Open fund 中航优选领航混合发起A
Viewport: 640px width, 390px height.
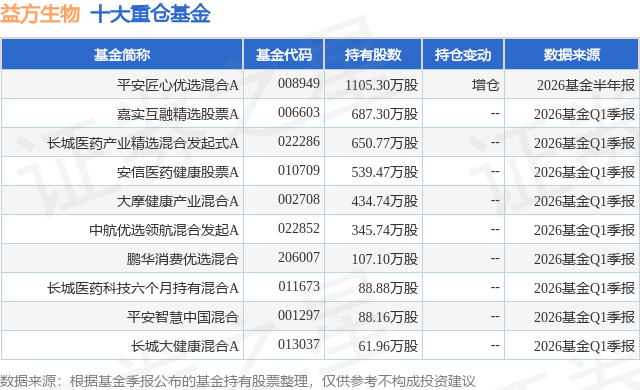click(x=164, y=230)
